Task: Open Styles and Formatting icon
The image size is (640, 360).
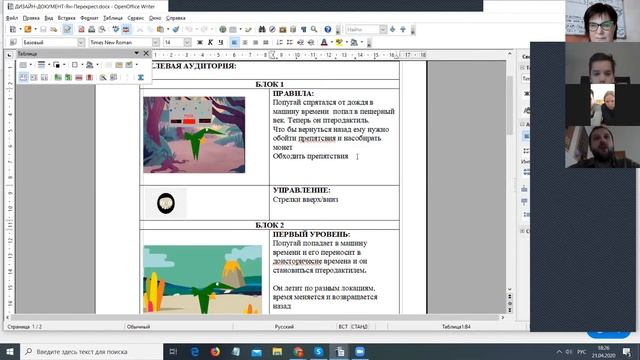Action: pyautogui.click(x=13, y=42)
